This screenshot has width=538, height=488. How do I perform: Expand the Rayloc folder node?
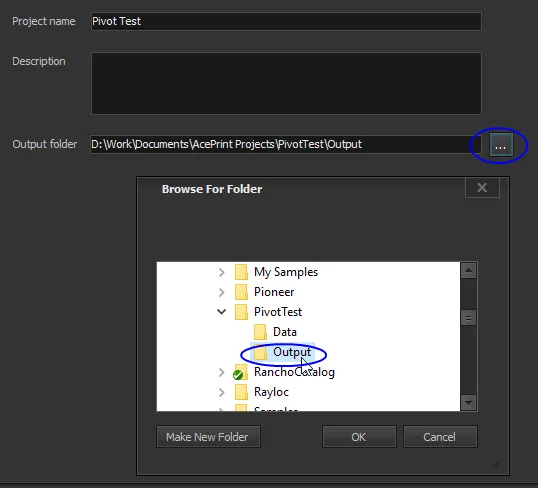point(222,392)
